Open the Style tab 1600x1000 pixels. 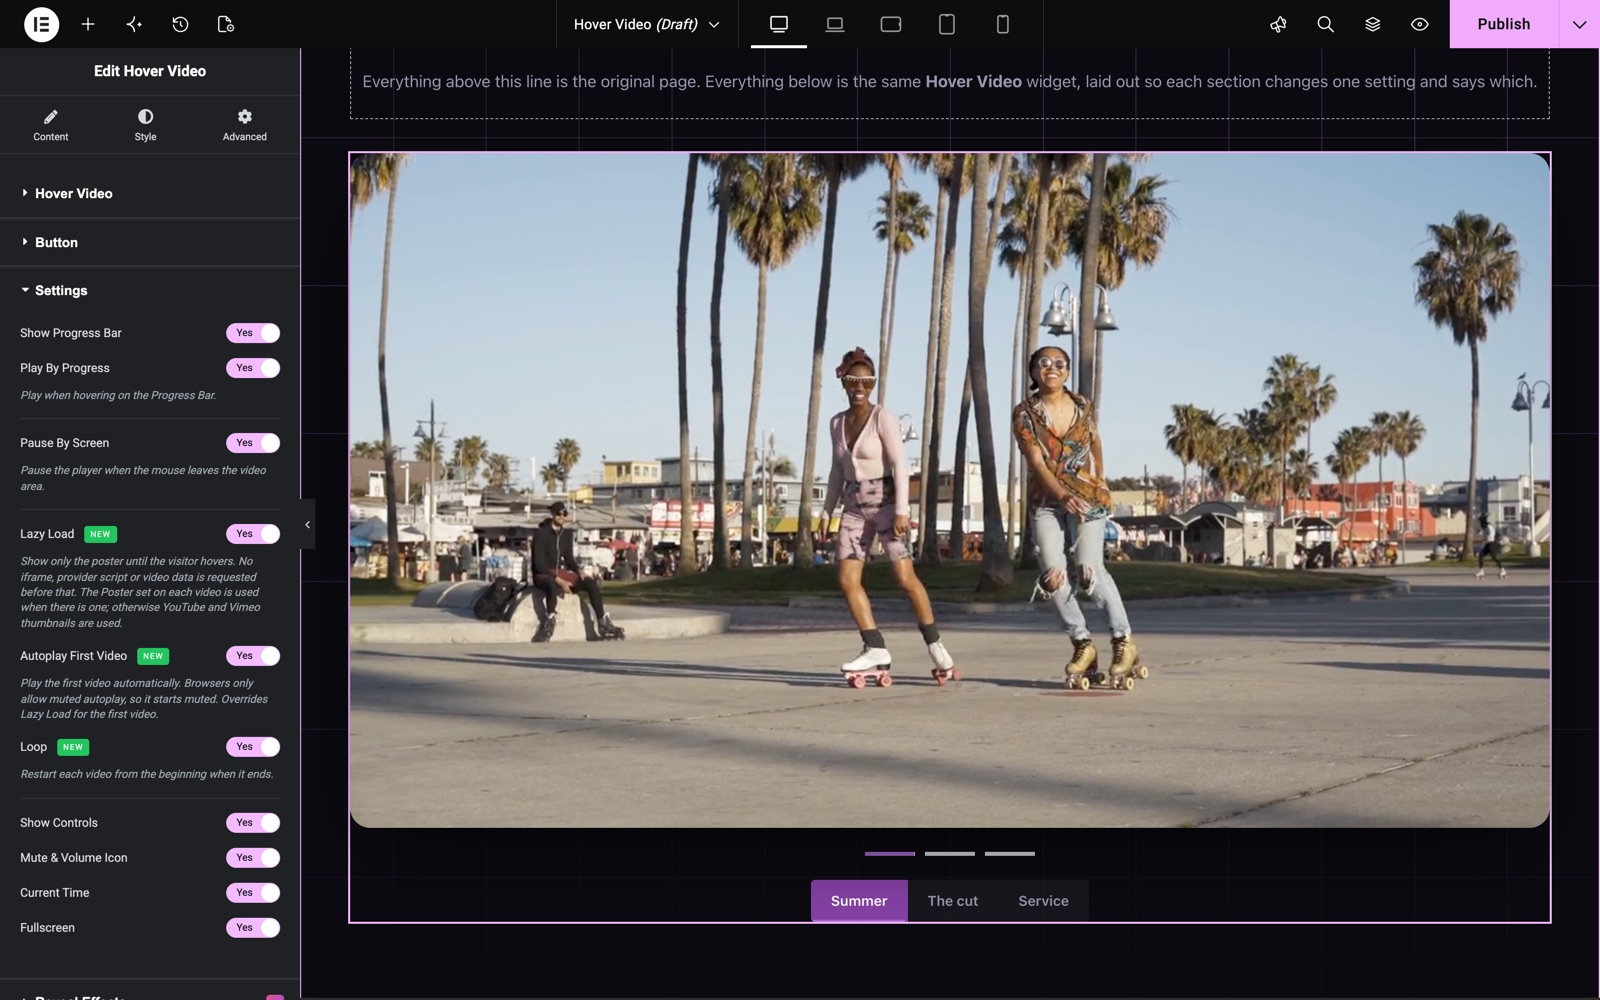(x=145, y=125)
